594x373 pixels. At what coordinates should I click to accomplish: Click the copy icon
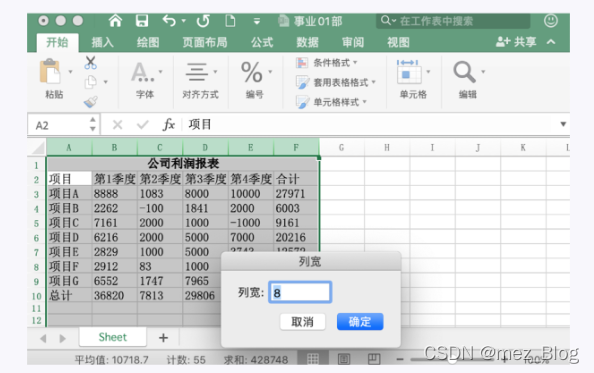[x=91, y=82]
